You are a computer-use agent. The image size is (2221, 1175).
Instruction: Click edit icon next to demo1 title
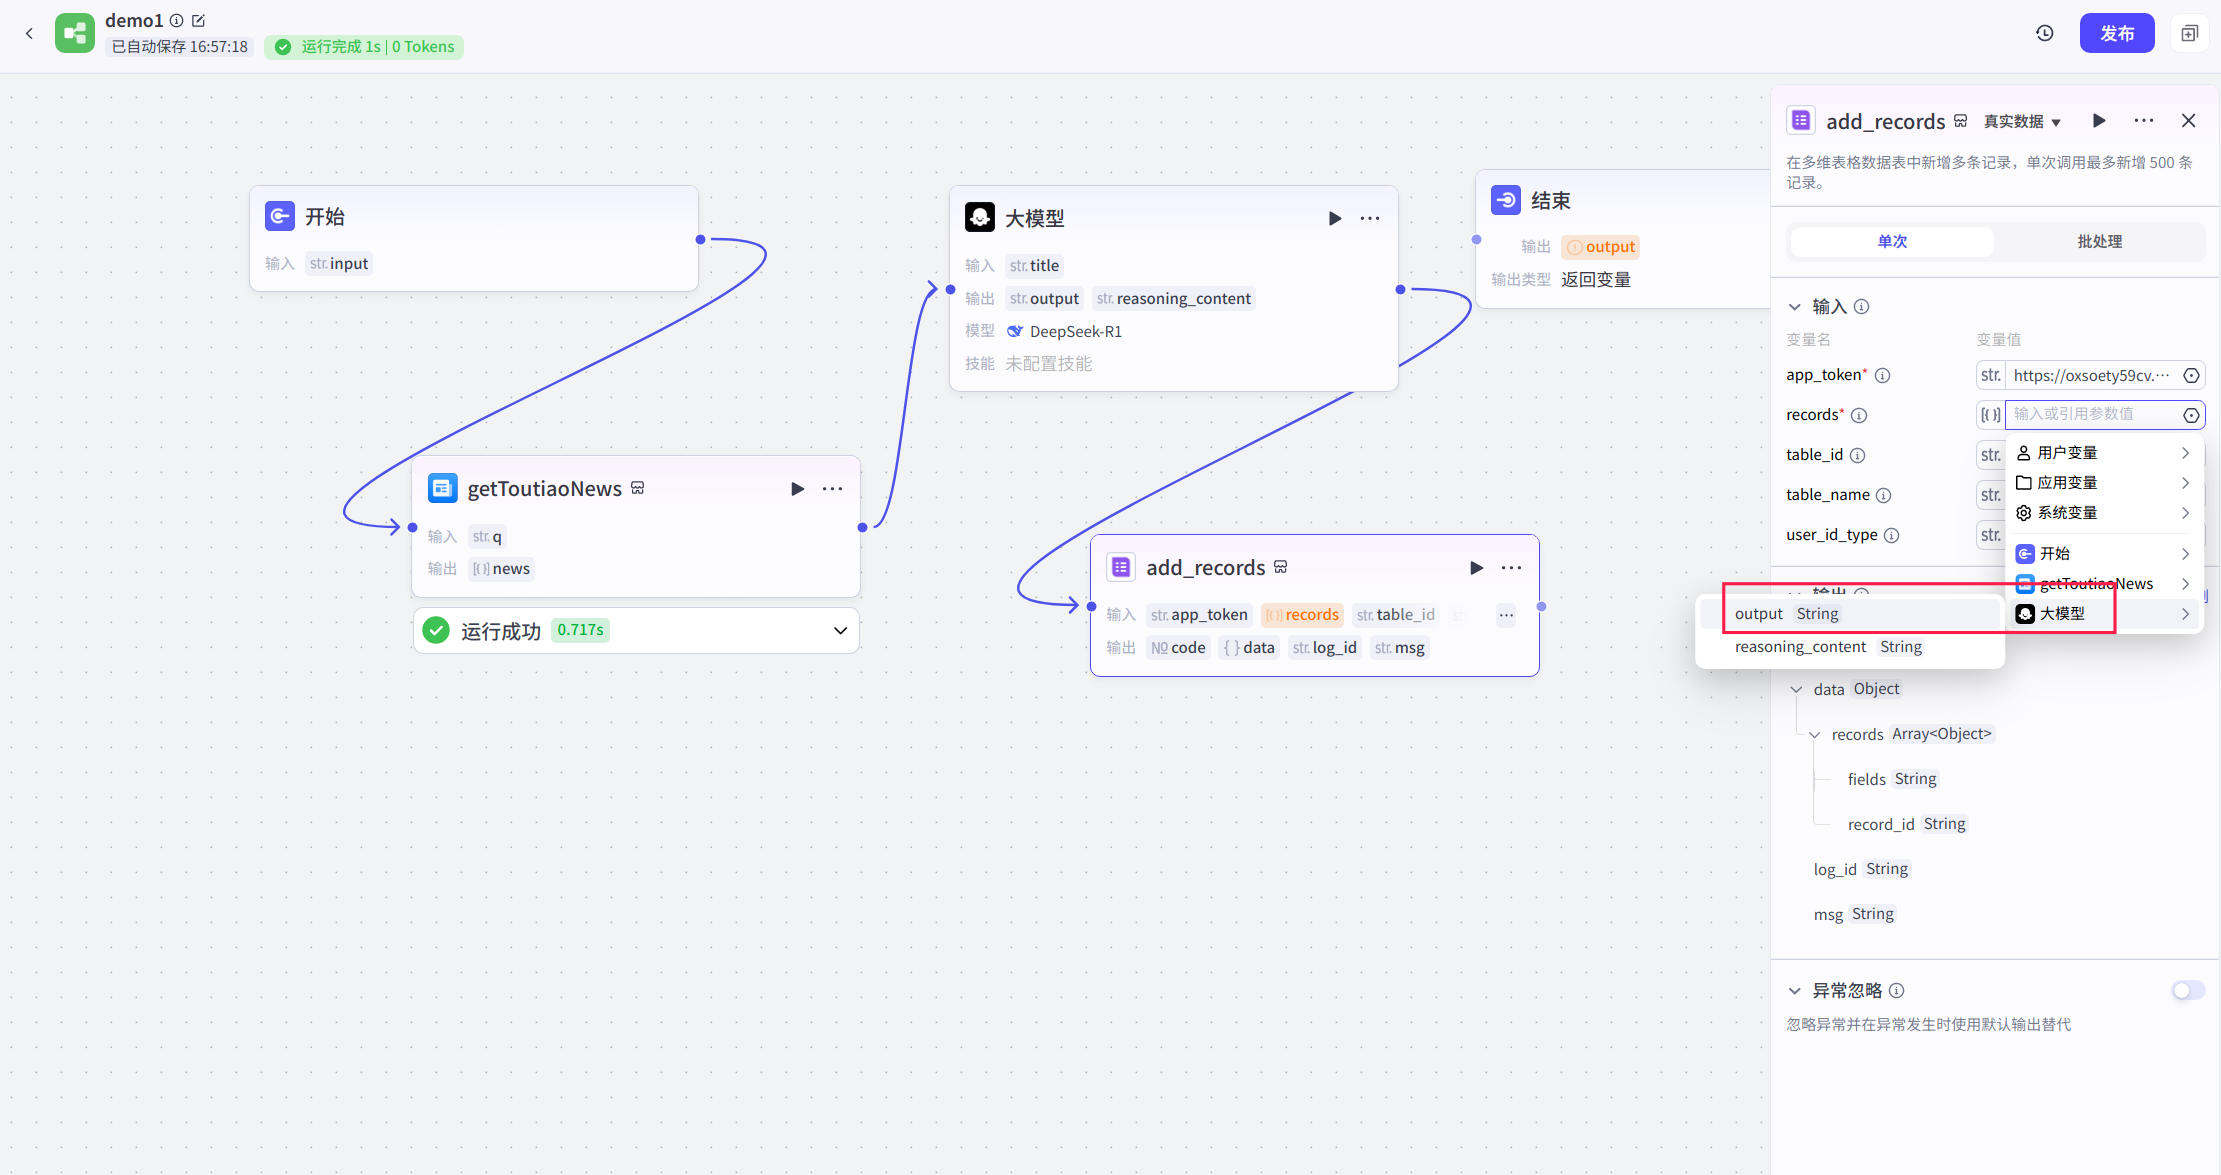point(198,20)
